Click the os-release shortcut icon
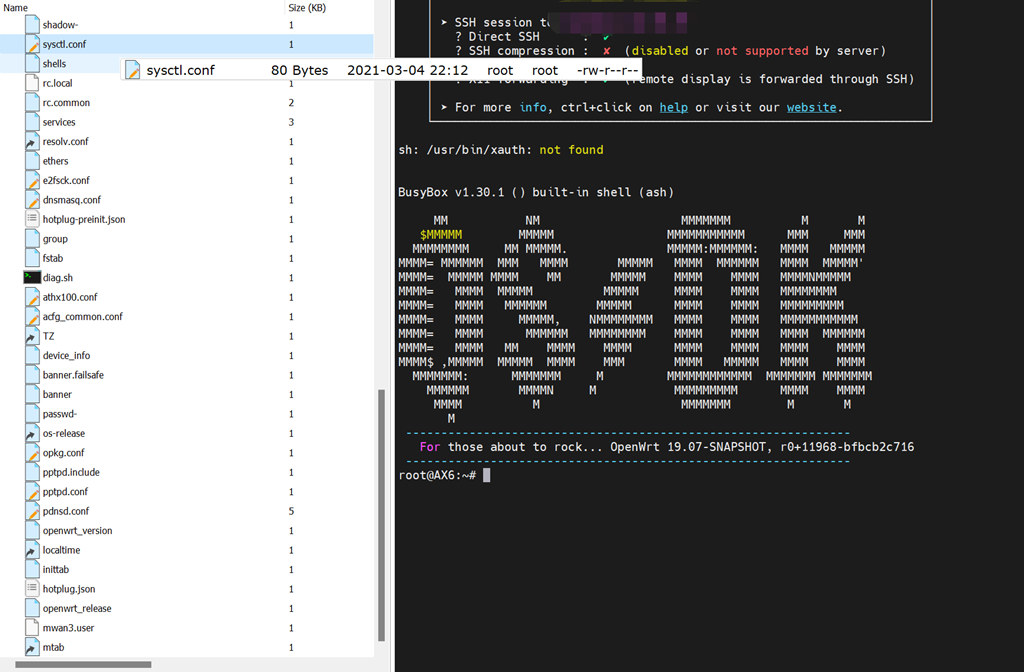 tap(32, 434)
